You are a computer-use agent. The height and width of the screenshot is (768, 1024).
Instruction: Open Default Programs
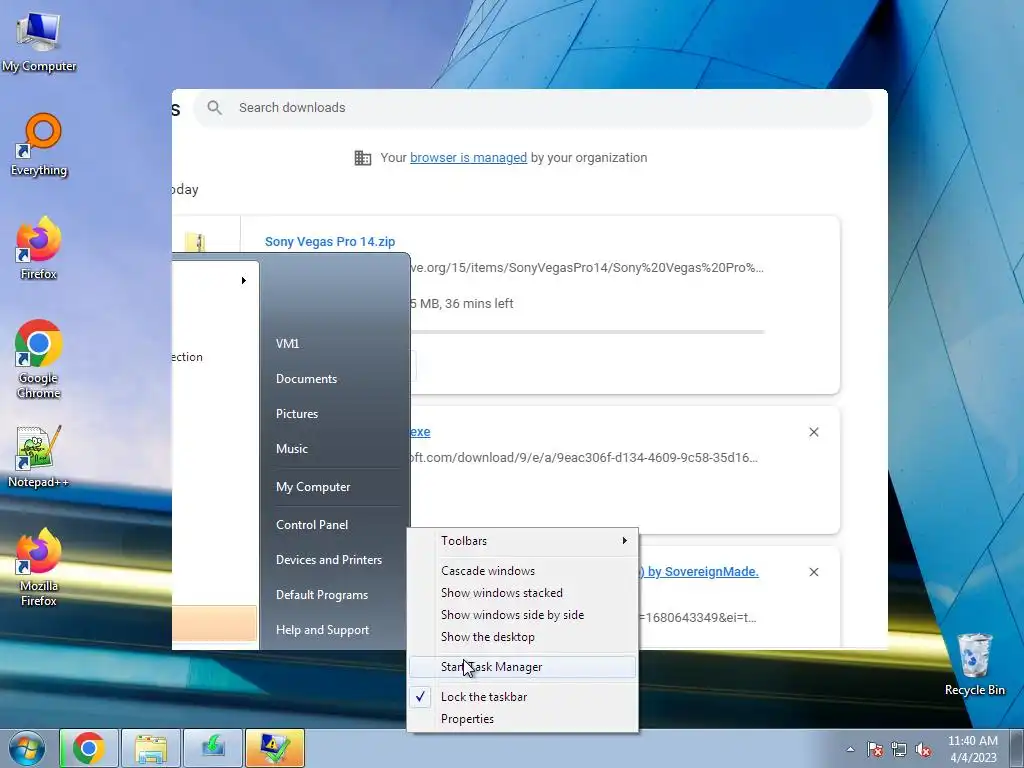point(322,596)
